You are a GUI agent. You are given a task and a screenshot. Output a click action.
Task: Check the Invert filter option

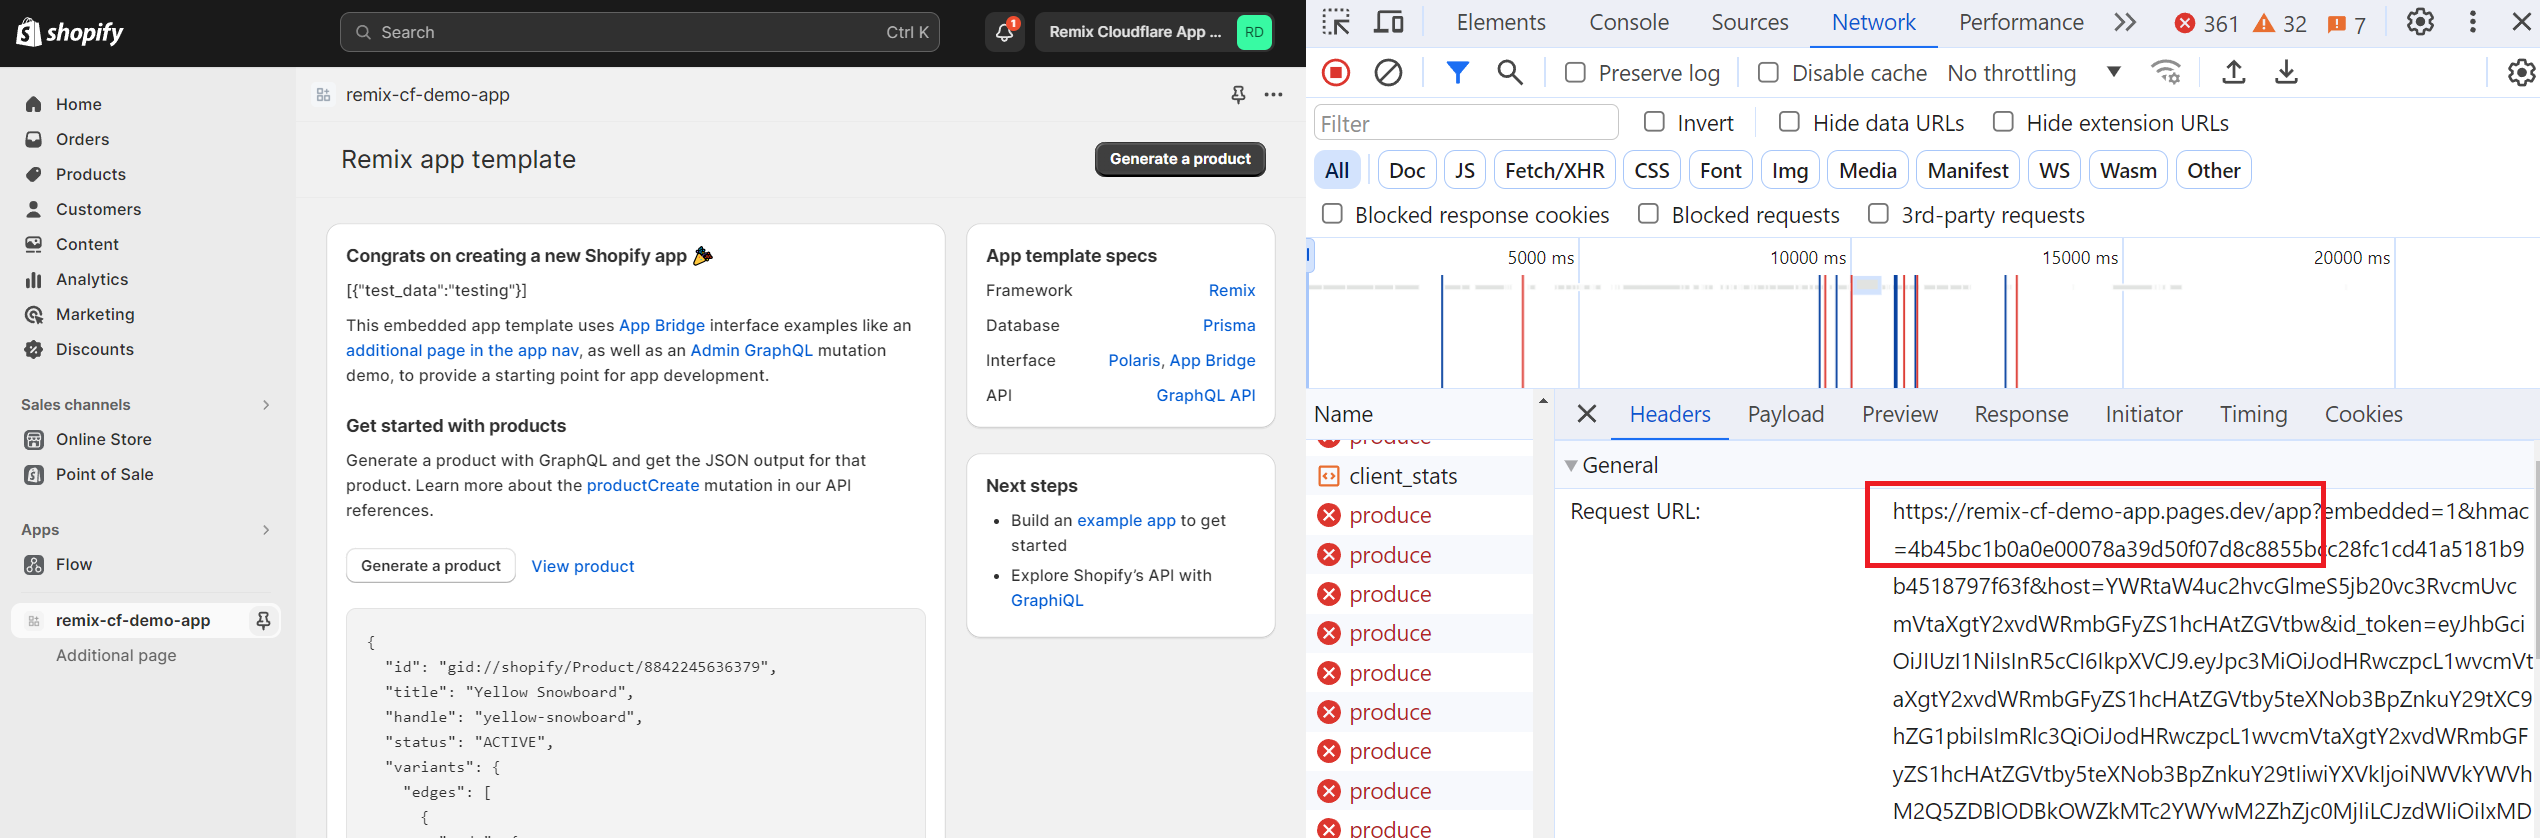pos(1654,122)
